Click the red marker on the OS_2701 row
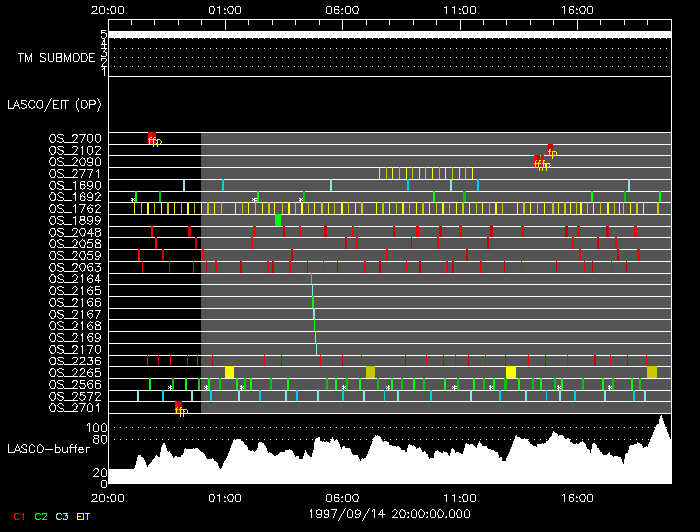 coord(178,405)
